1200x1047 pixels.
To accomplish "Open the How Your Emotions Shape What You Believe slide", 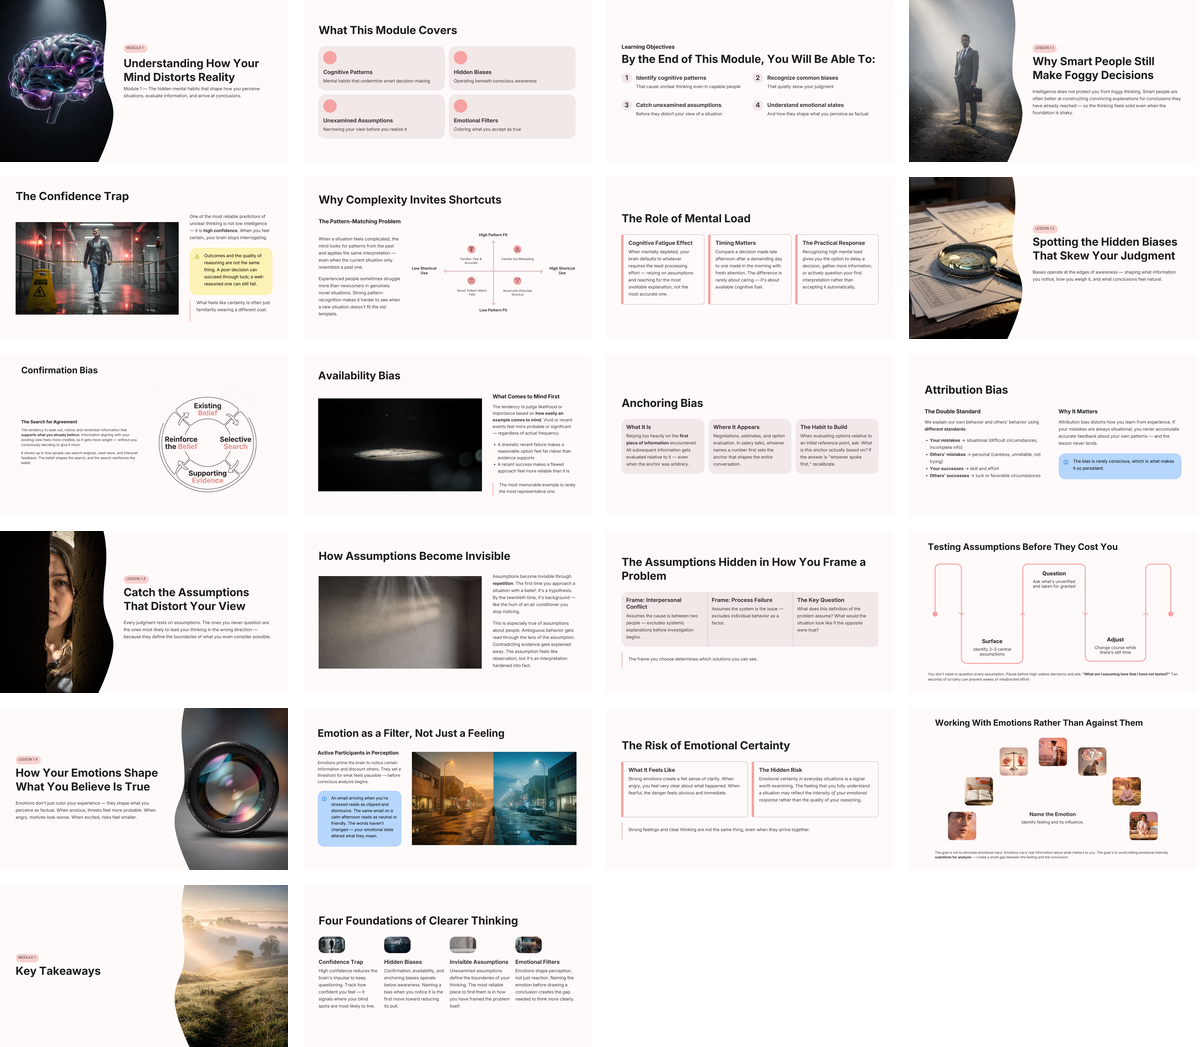I will point(144,789).
